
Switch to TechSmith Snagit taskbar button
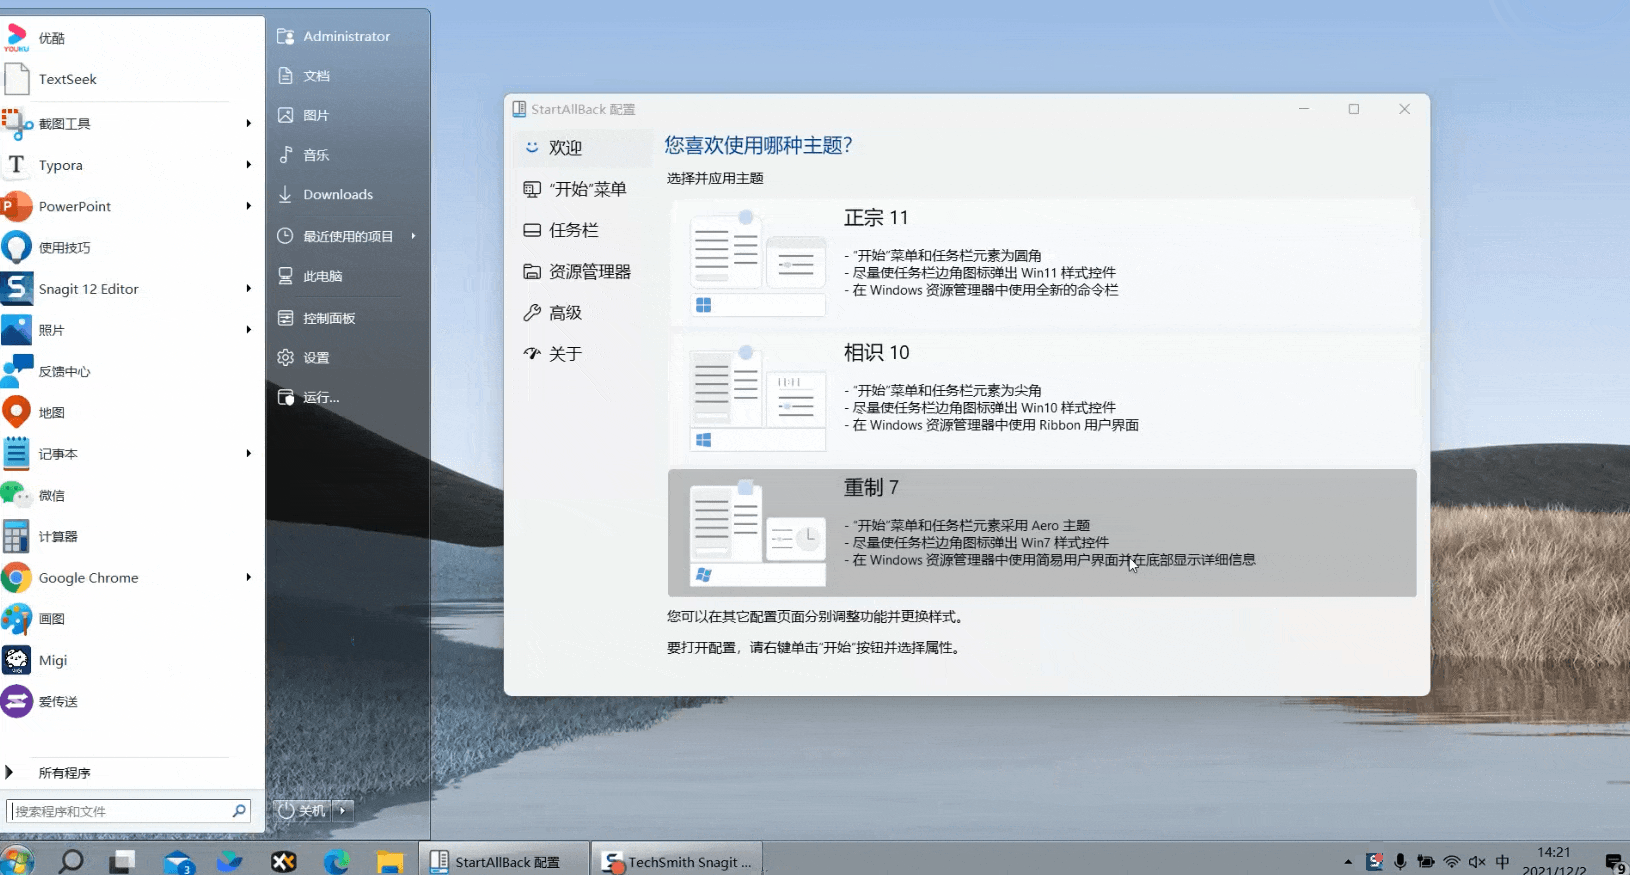(x=677, y=861)
